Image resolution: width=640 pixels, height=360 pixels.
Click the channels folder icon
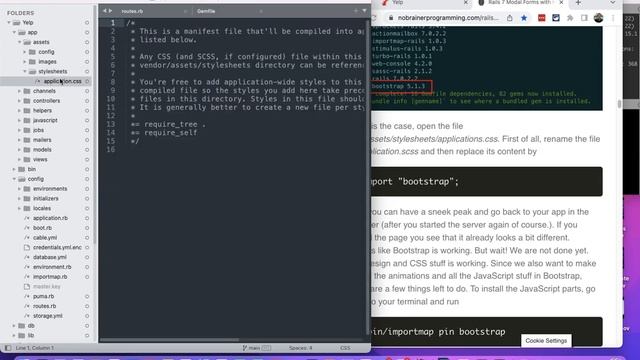pos(27,91)
